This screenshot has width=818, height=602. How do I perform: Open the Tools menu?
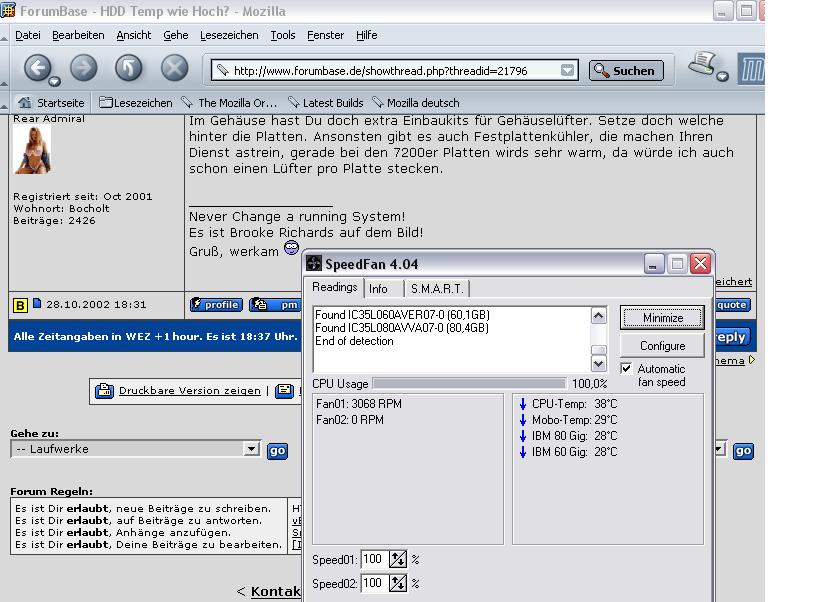[283, 35]
